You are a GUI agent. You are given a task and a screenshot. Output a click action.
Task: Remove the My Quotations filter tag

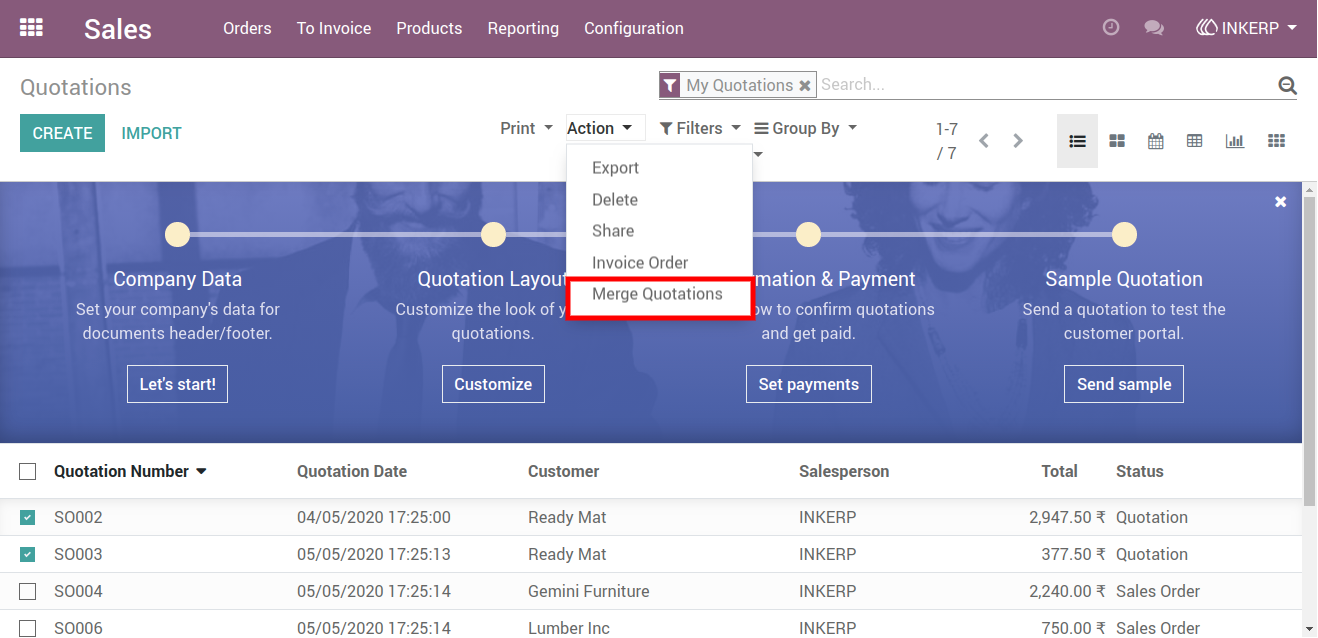point(804,86)
